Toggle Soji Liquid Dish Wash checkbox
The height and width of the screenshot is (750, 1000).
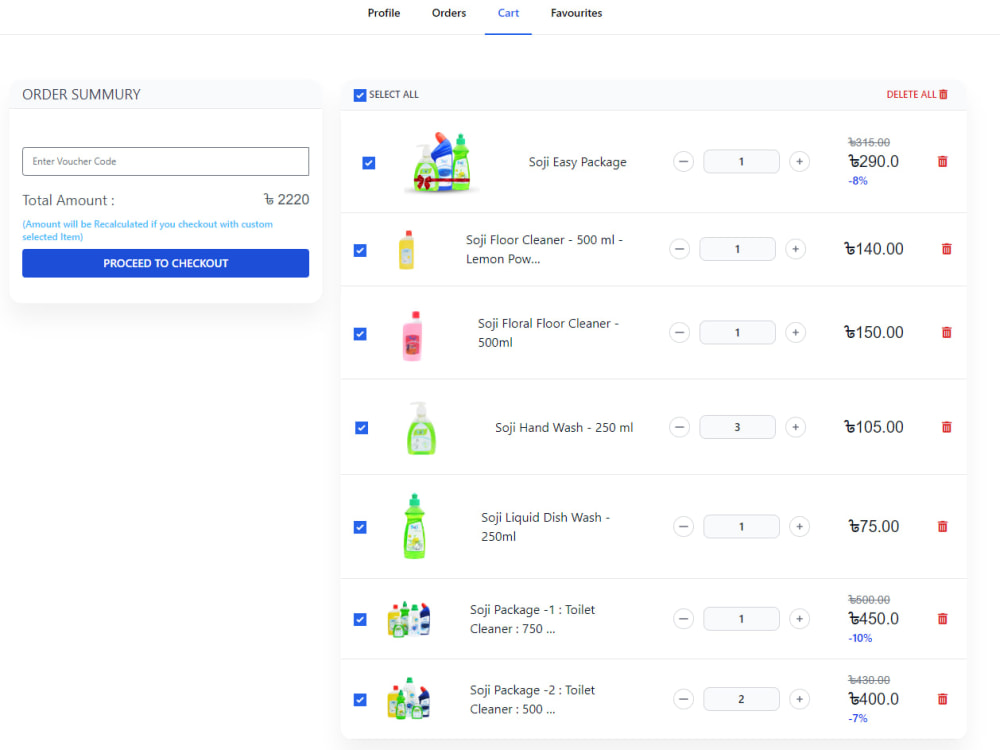tap(360, 527)
